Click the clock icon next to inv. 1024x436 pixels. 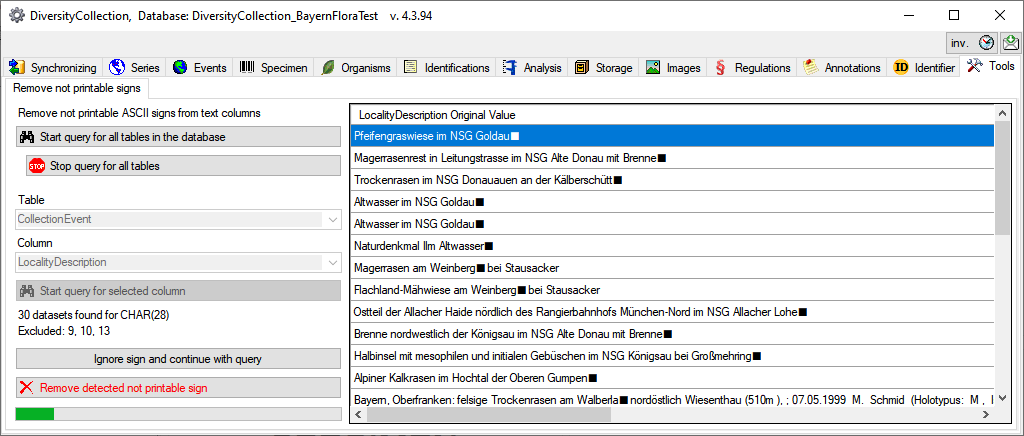pyautogui.click(x=986, y=43)
